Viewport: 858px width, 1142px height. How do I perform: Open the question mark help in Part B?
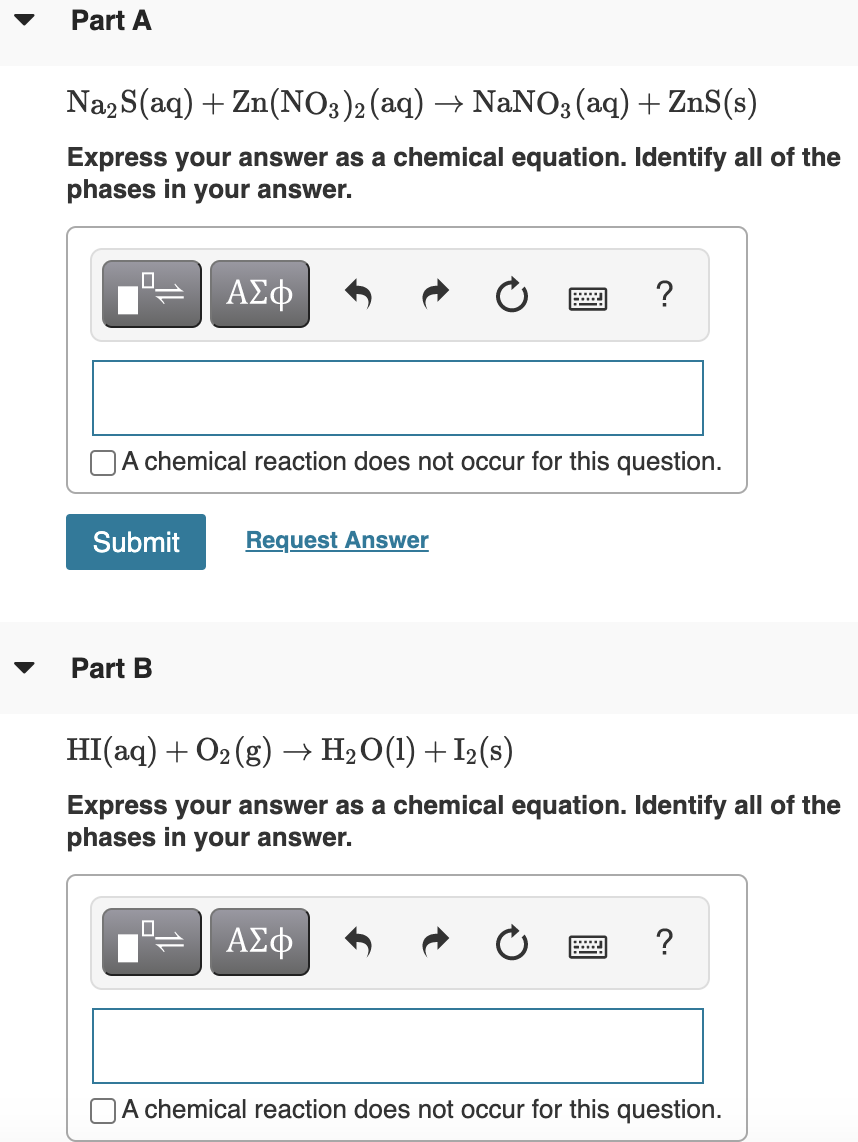(x=664, y=941)
